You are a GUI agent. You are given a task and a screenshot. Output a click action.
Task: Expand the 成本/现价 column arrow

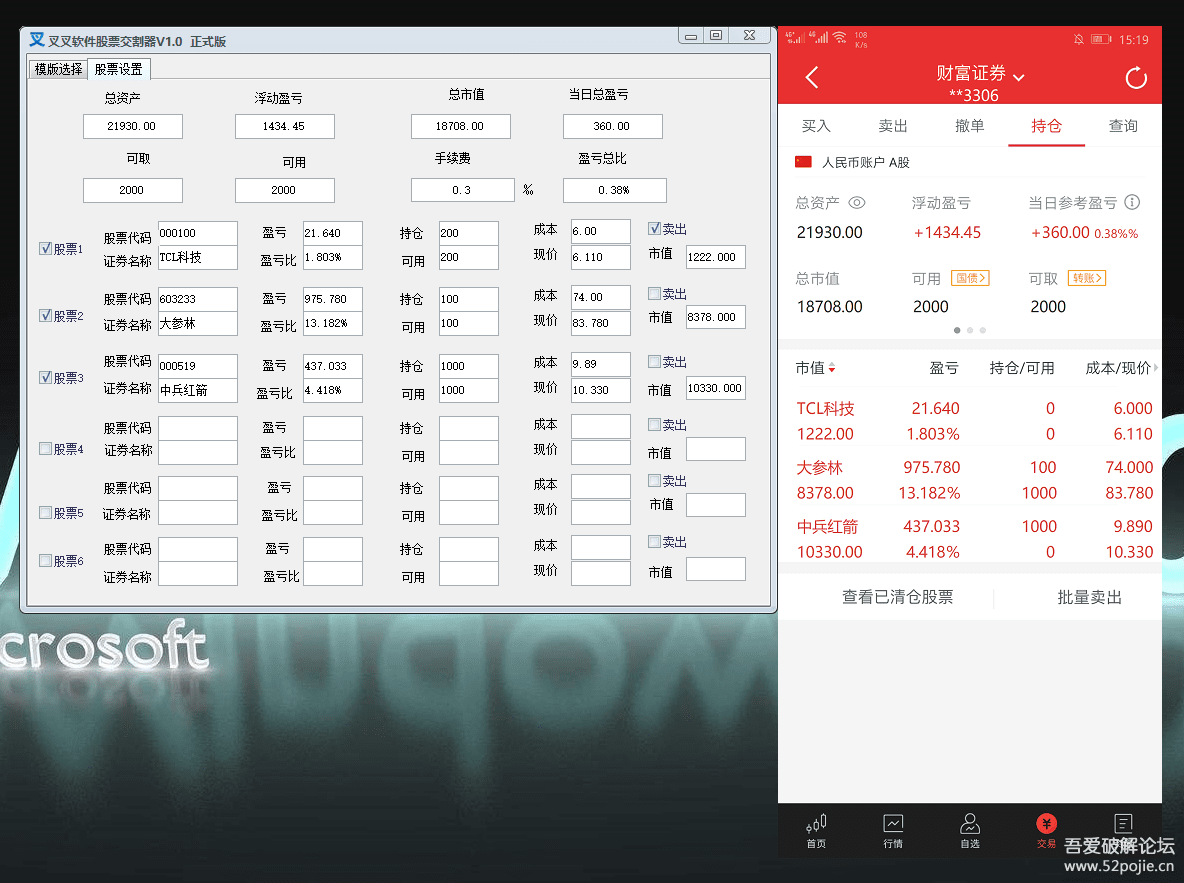pos(1156,368)
